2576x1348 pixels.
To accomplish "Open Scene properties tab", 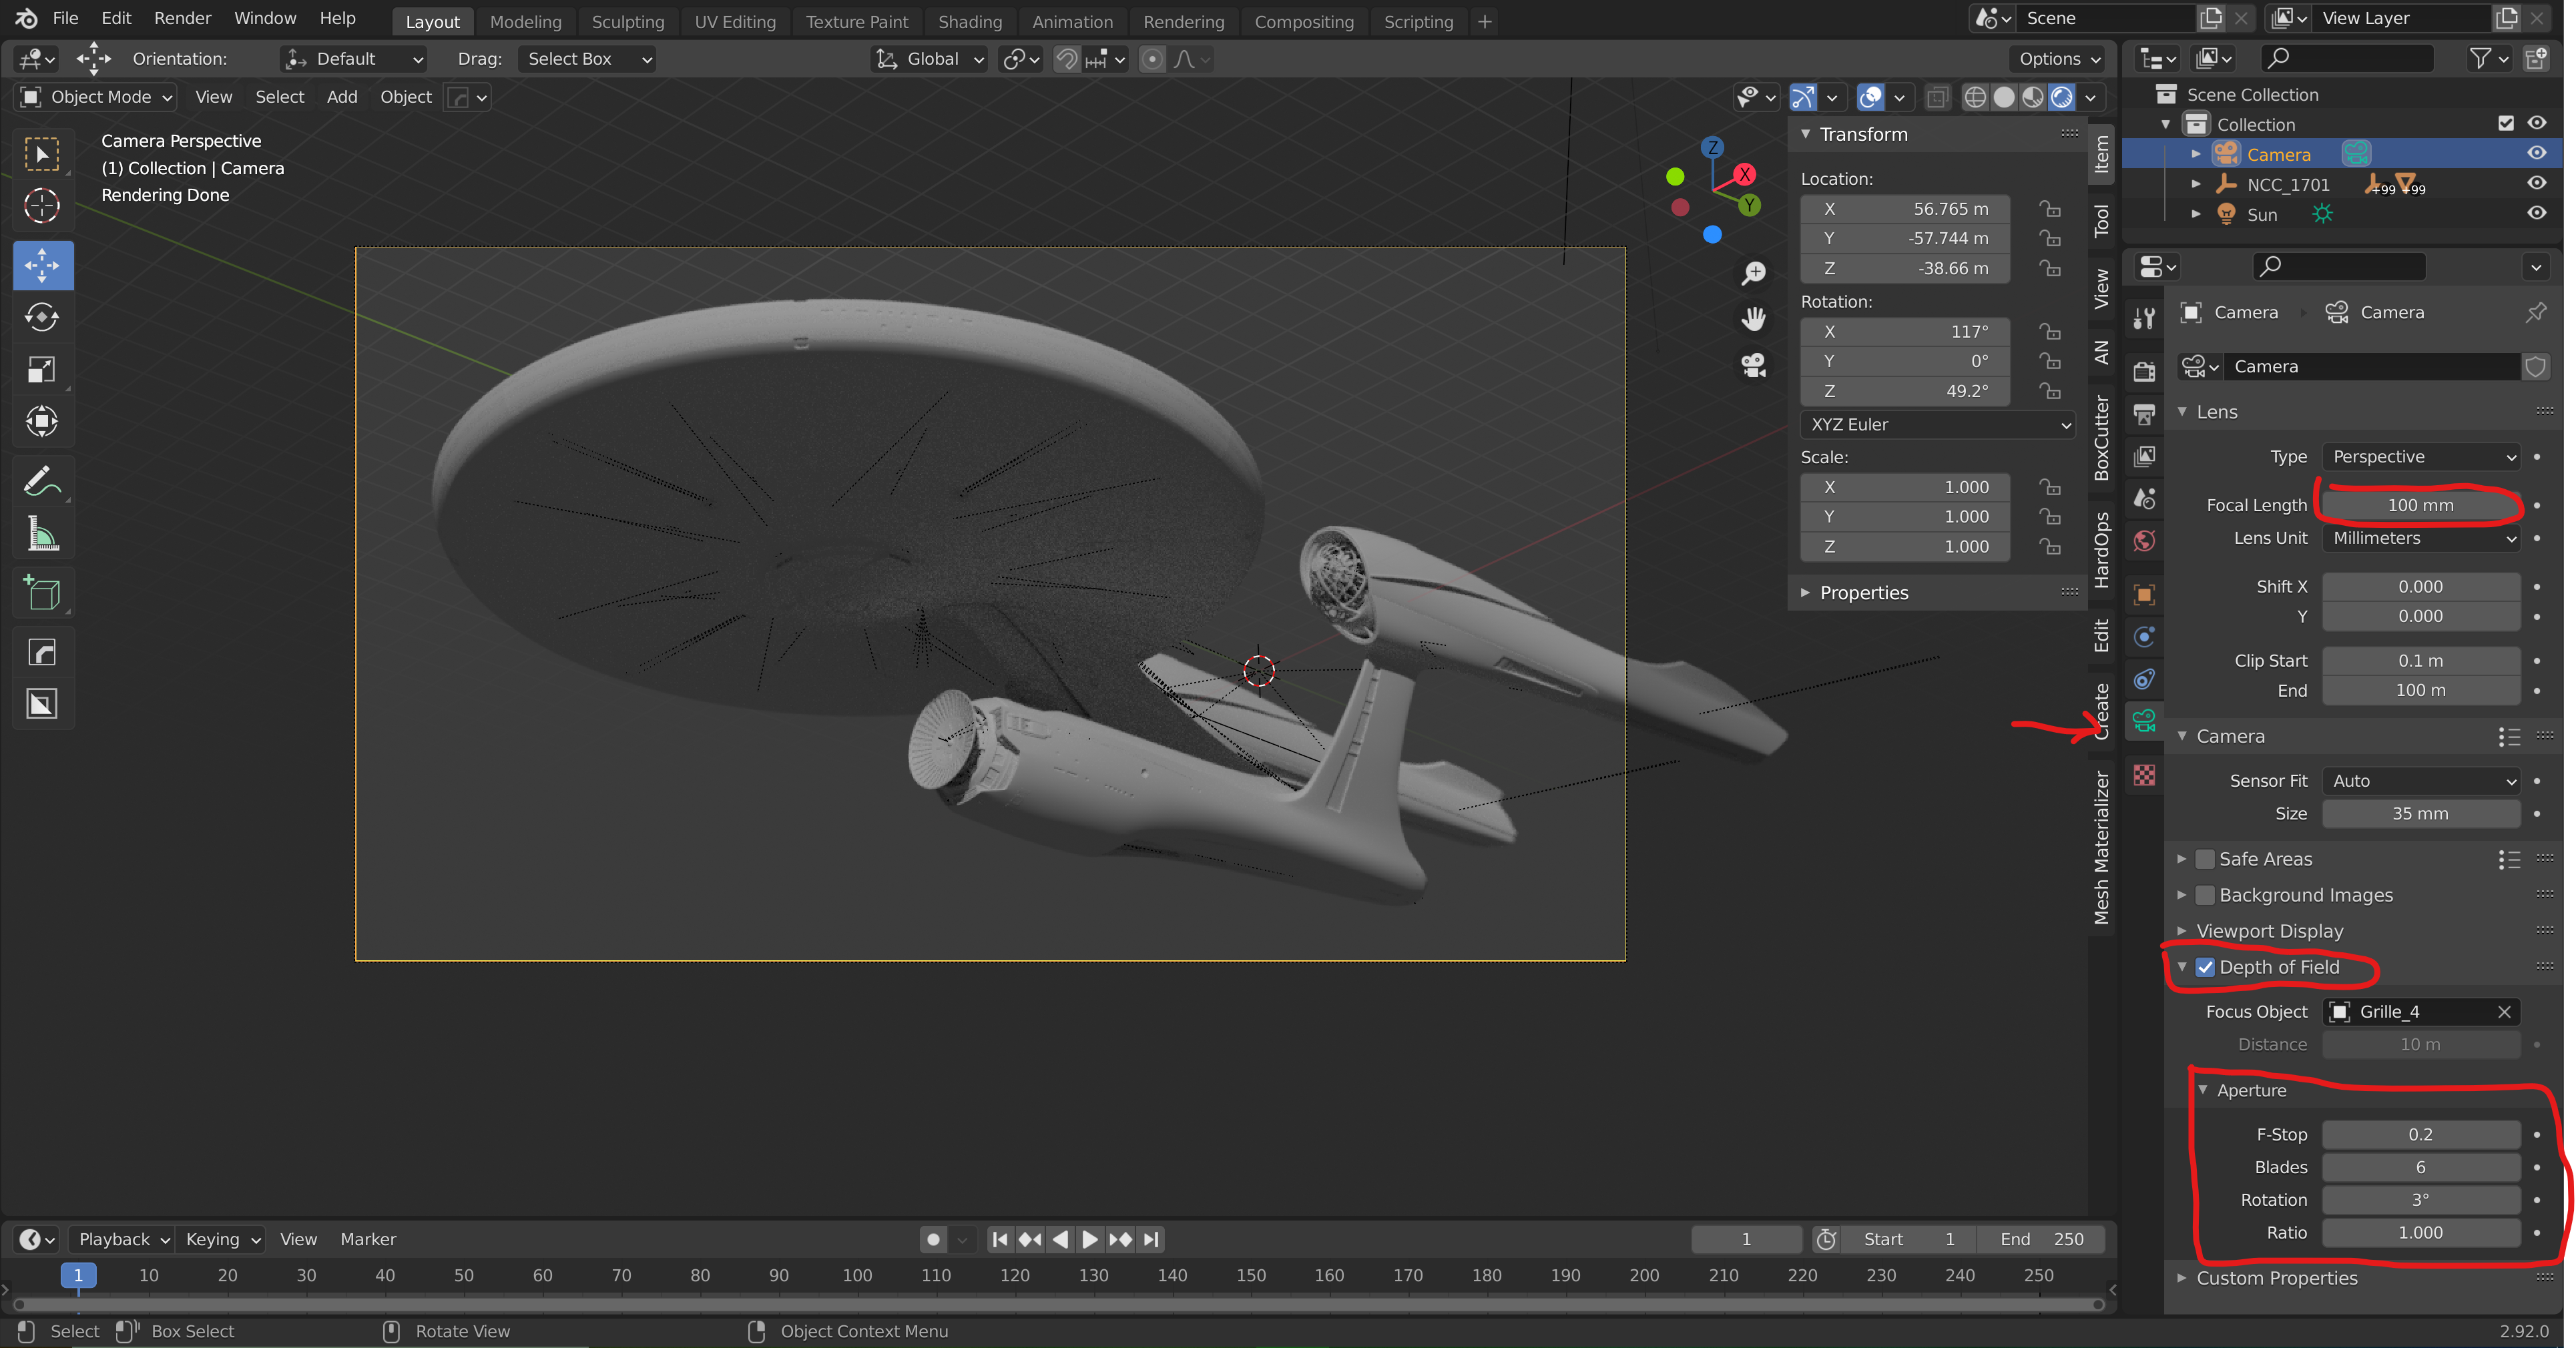I will 2144,498.
